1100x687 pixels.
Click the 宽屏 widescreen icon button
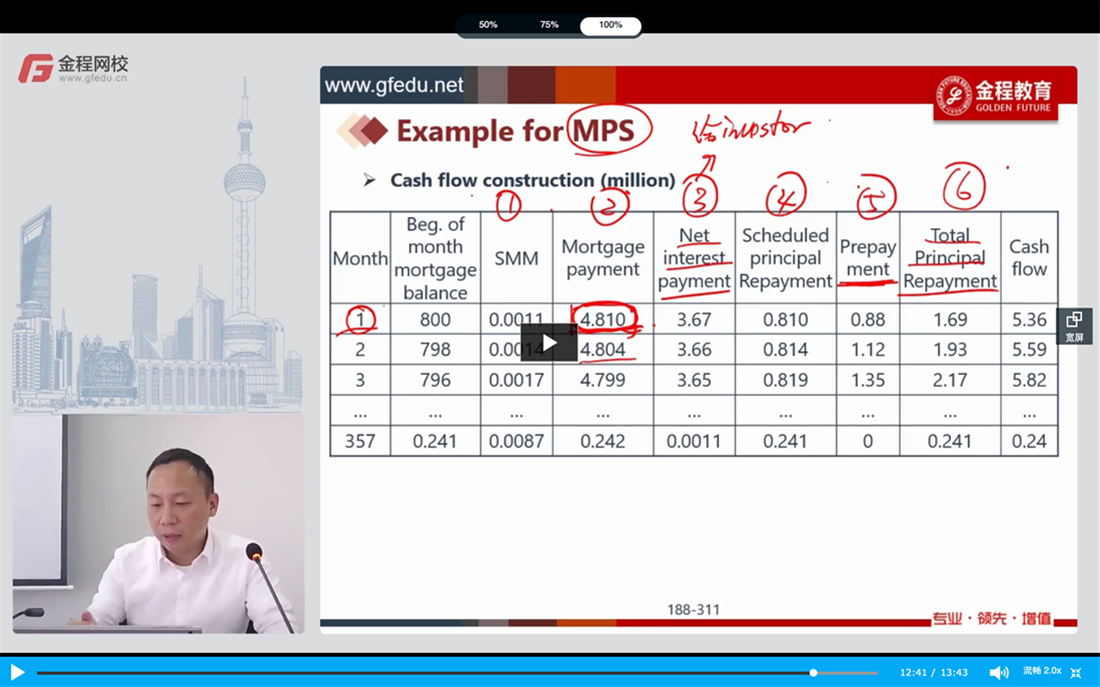(x=1074, y=326)
